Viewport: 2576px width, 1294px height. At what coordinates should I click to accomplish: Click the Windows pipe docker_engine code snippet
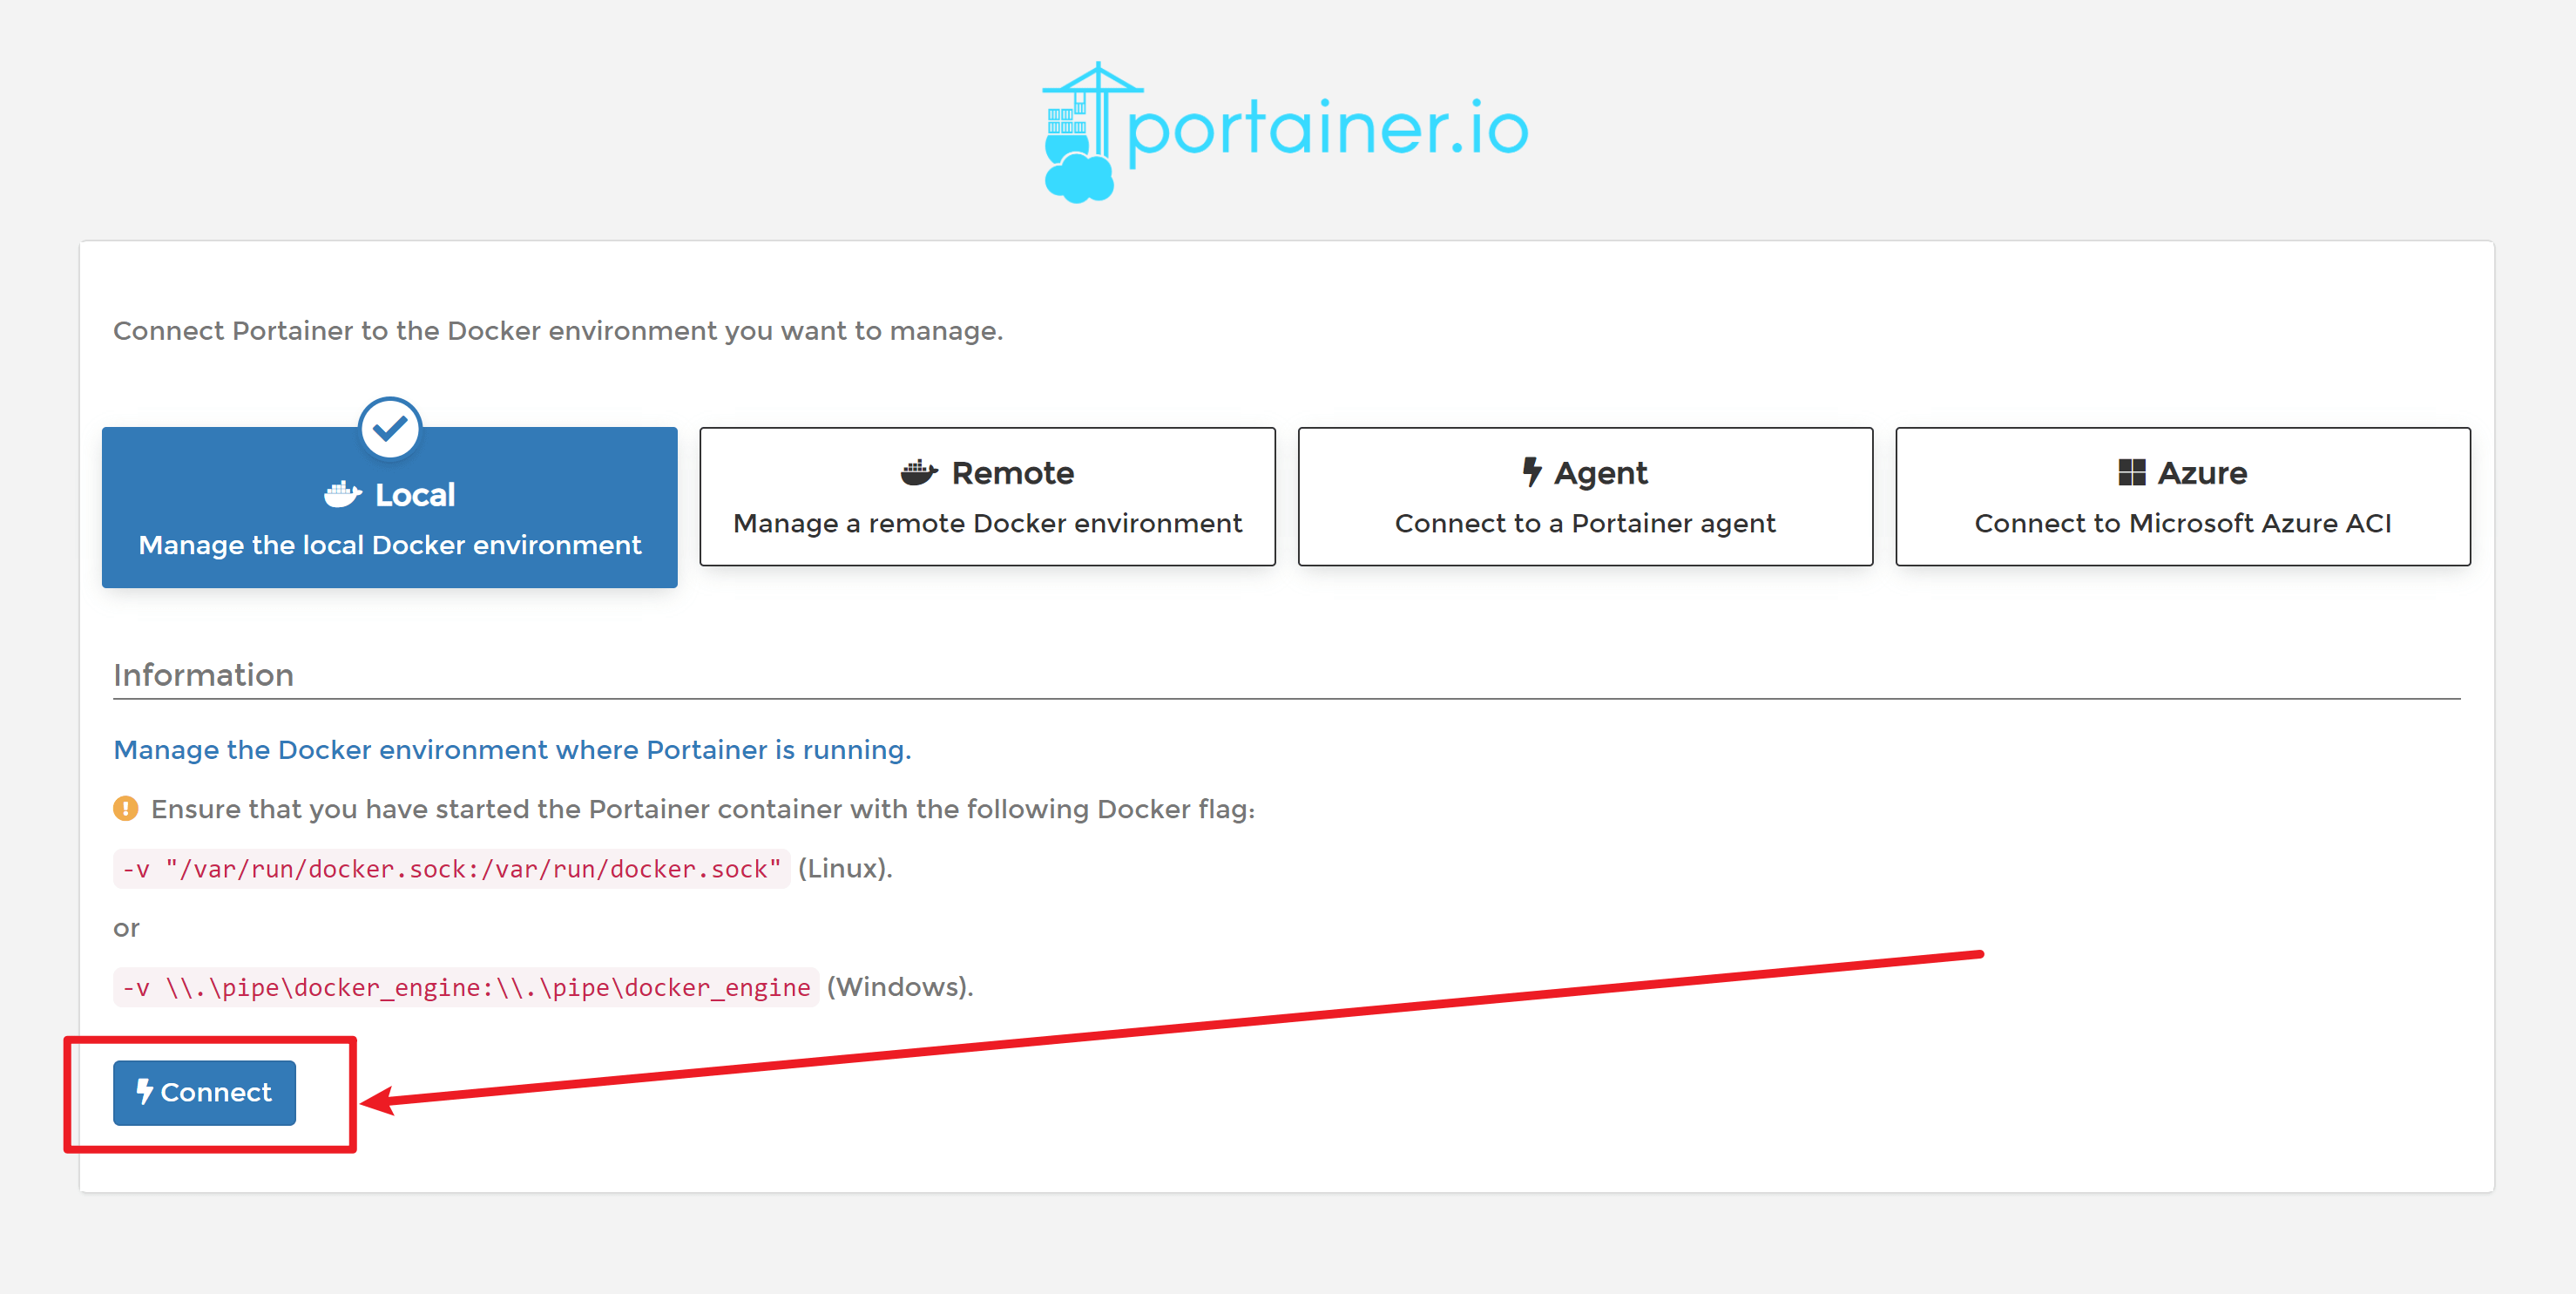(x=465, y=987)
